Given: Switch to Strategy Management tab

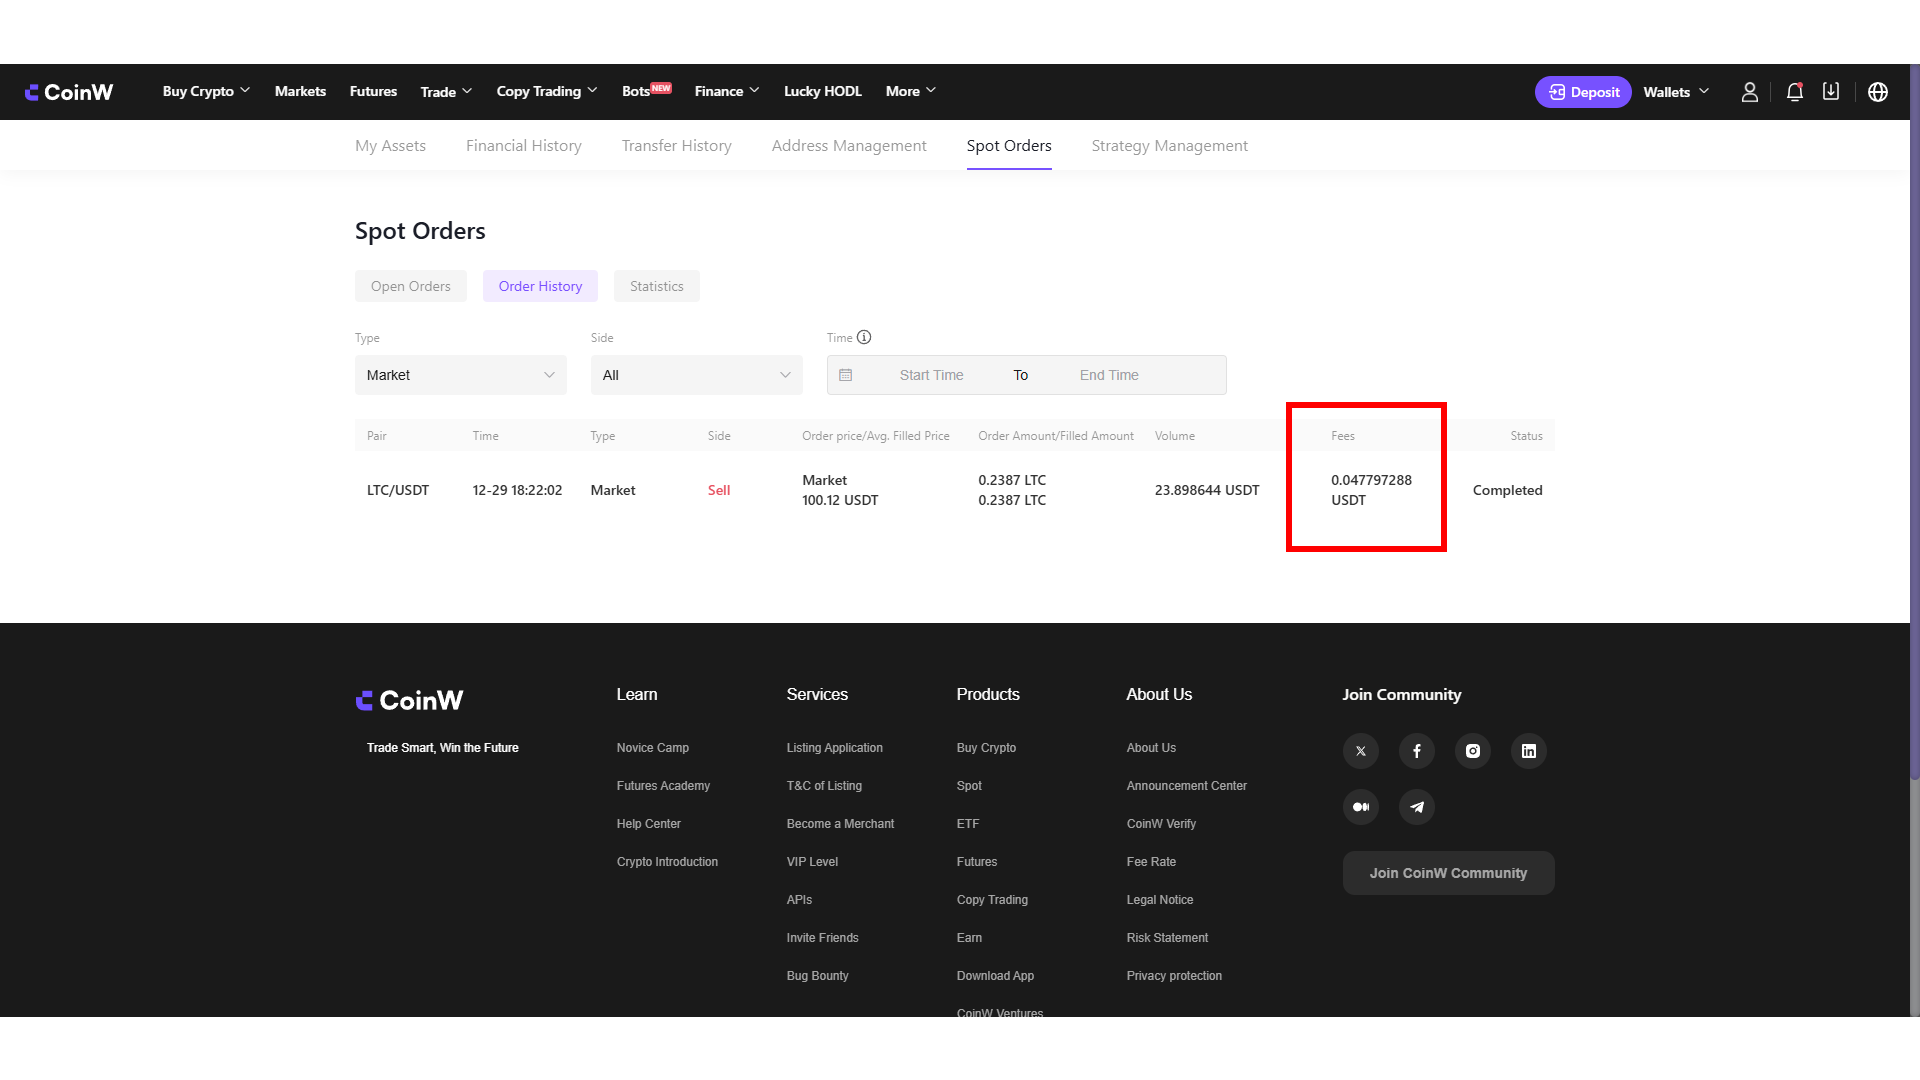Looking at the screenshot, I should coord(1170,146).
